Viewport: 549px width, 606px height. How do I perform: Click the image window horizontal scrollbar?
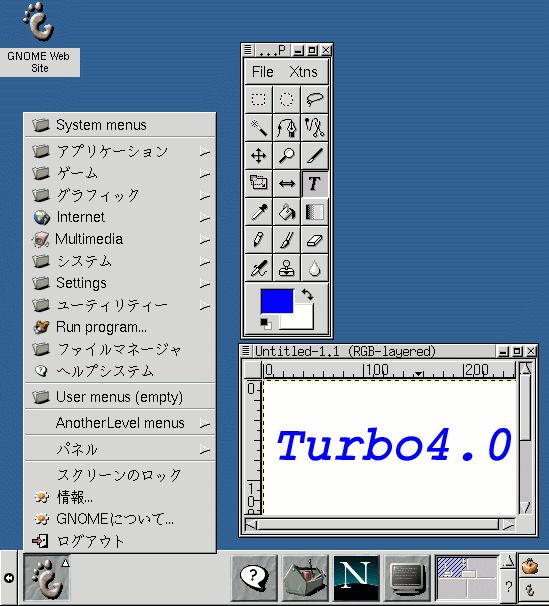coord(378,525)
